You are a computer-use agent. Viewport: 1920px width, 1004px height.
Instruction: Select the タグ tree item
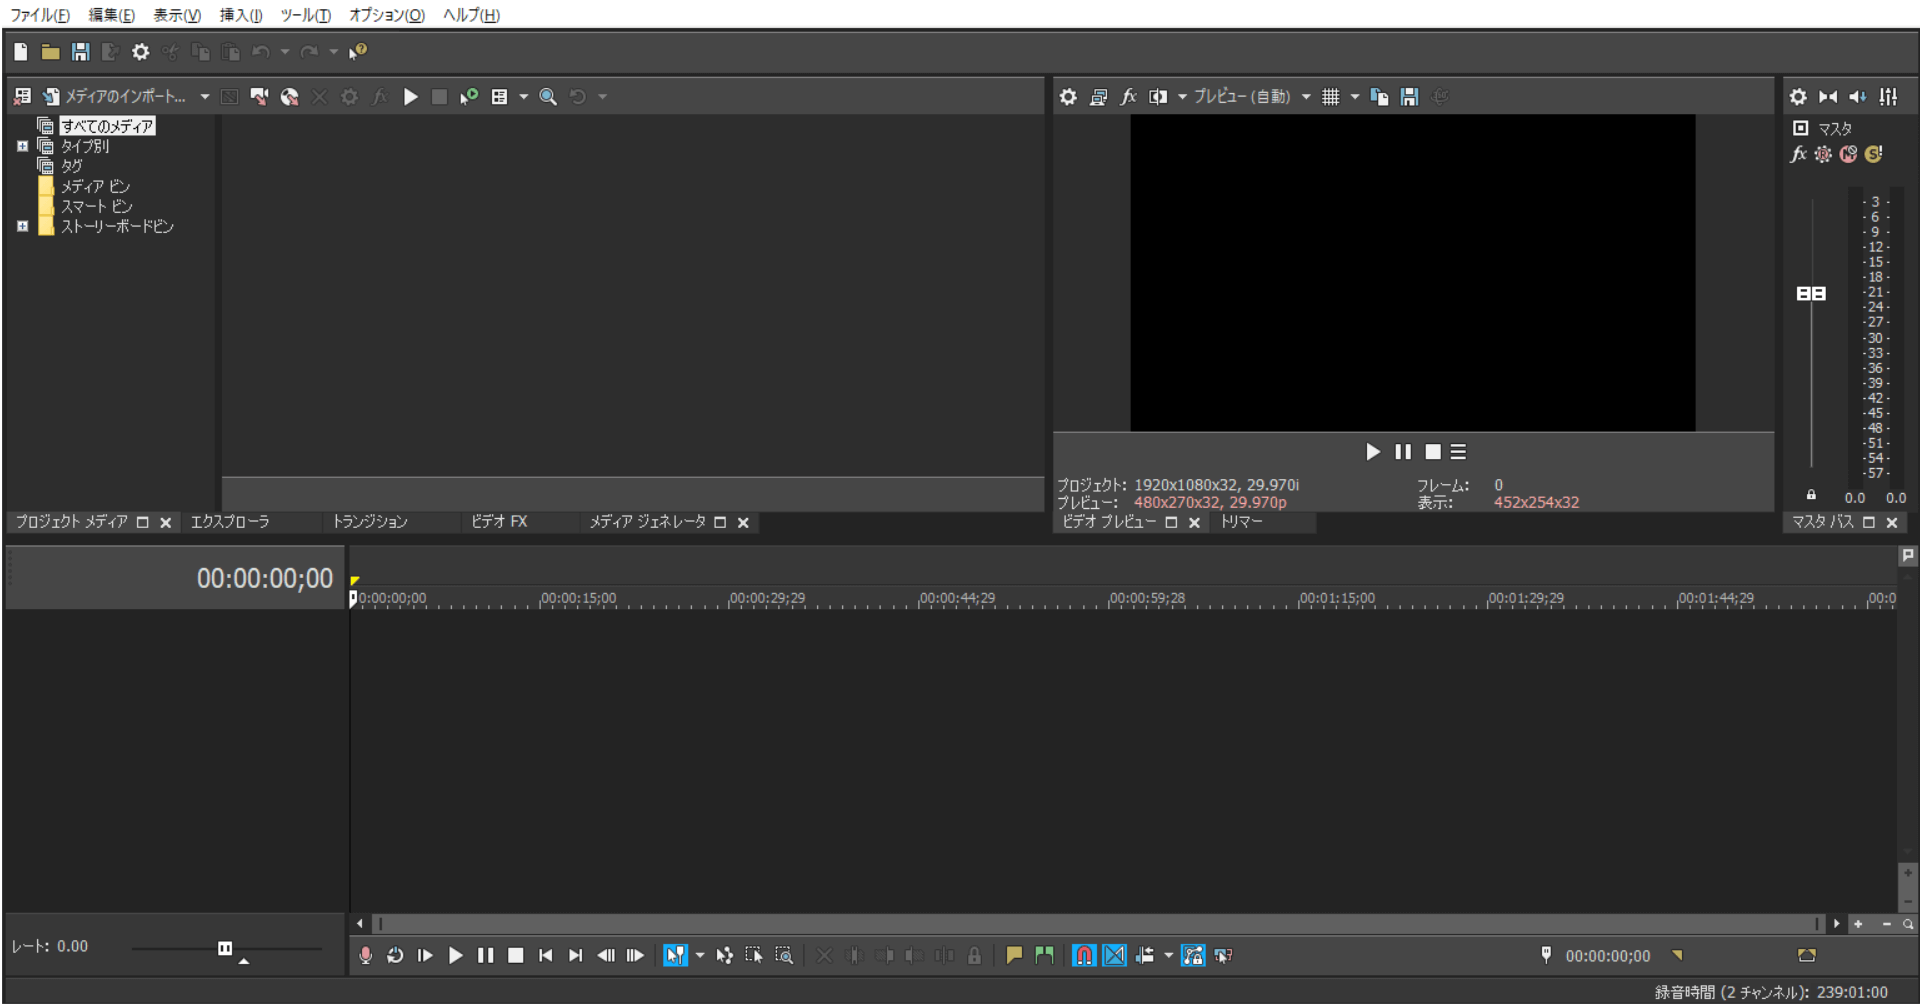(72, 166)
